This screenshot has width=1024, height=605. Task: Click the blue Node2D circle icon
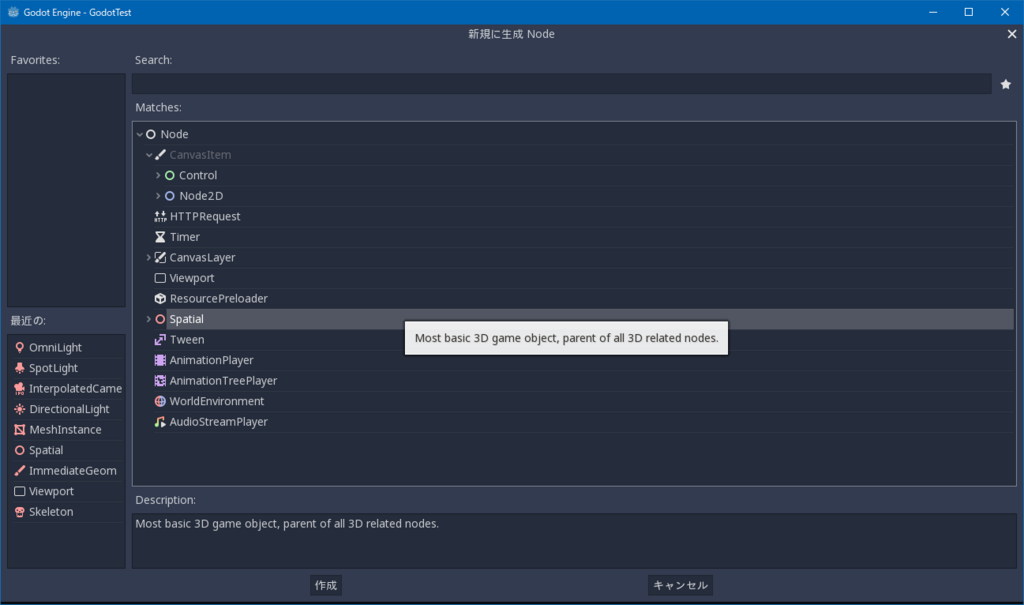pos(170,196)
